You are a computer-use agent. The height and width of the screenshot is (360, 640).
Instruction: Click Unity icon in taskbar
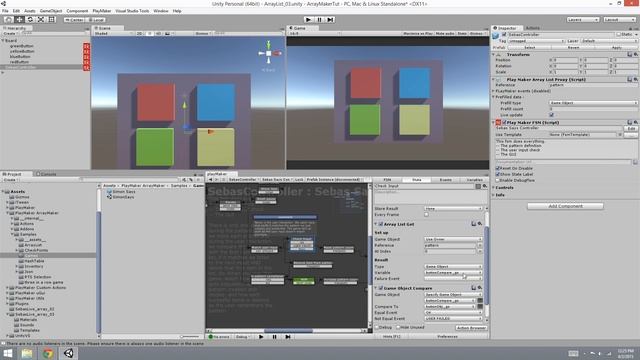tap(69, 353)
